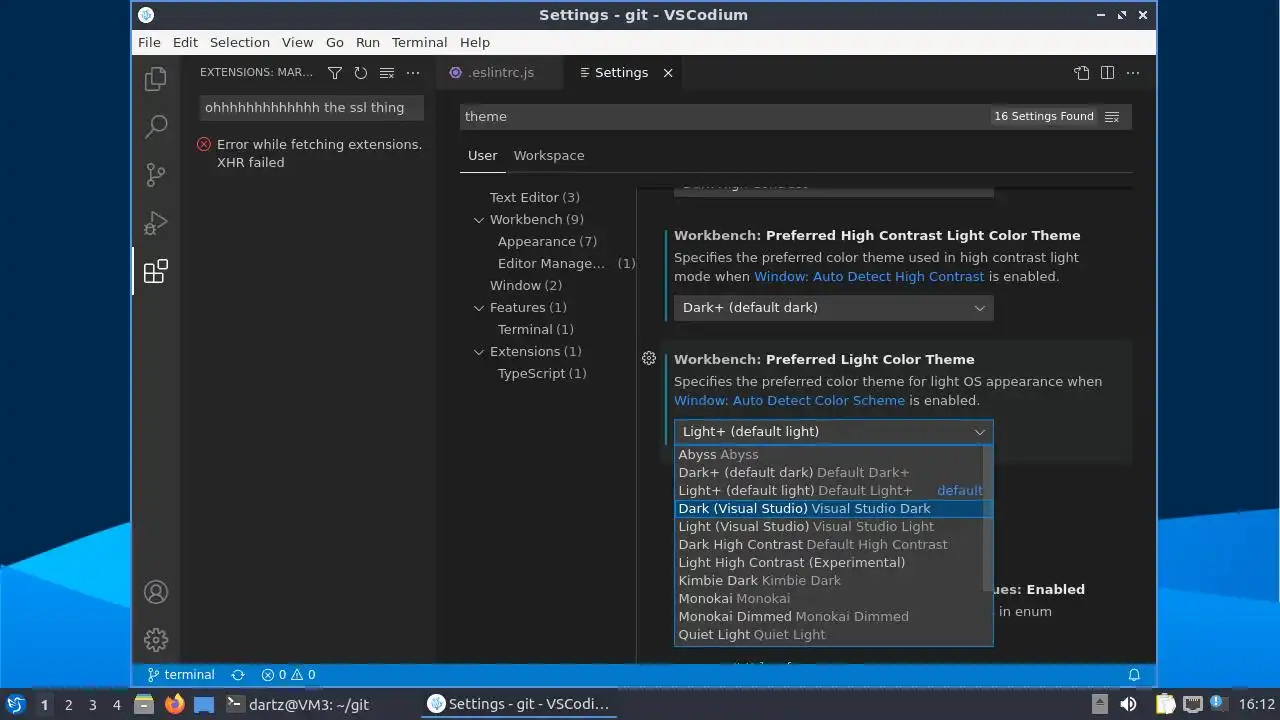The width and height of the screenshot is (1280, 720).
Task: Open the Accounts menu icon
Action: coord(155,592)
